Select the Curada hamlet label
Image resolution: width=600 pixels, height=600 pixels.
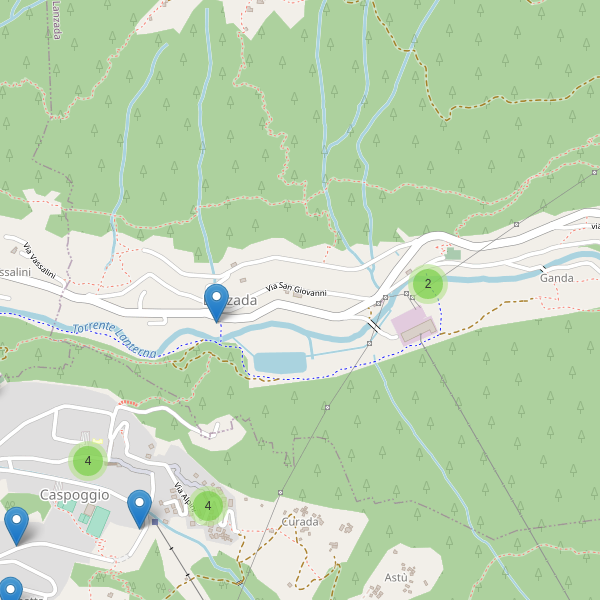click(300, 522)
